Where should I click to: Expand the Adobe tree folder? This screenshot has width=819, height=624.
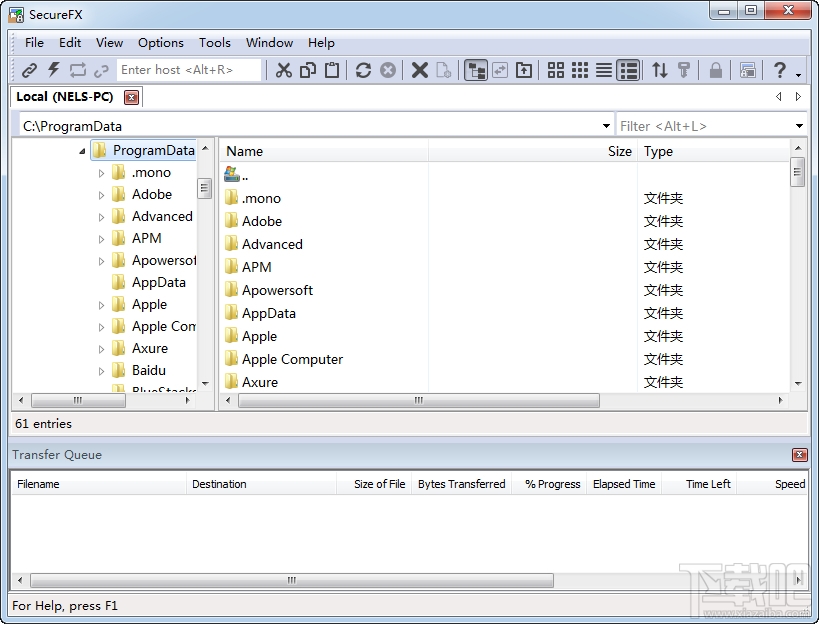tap(101, 195)
